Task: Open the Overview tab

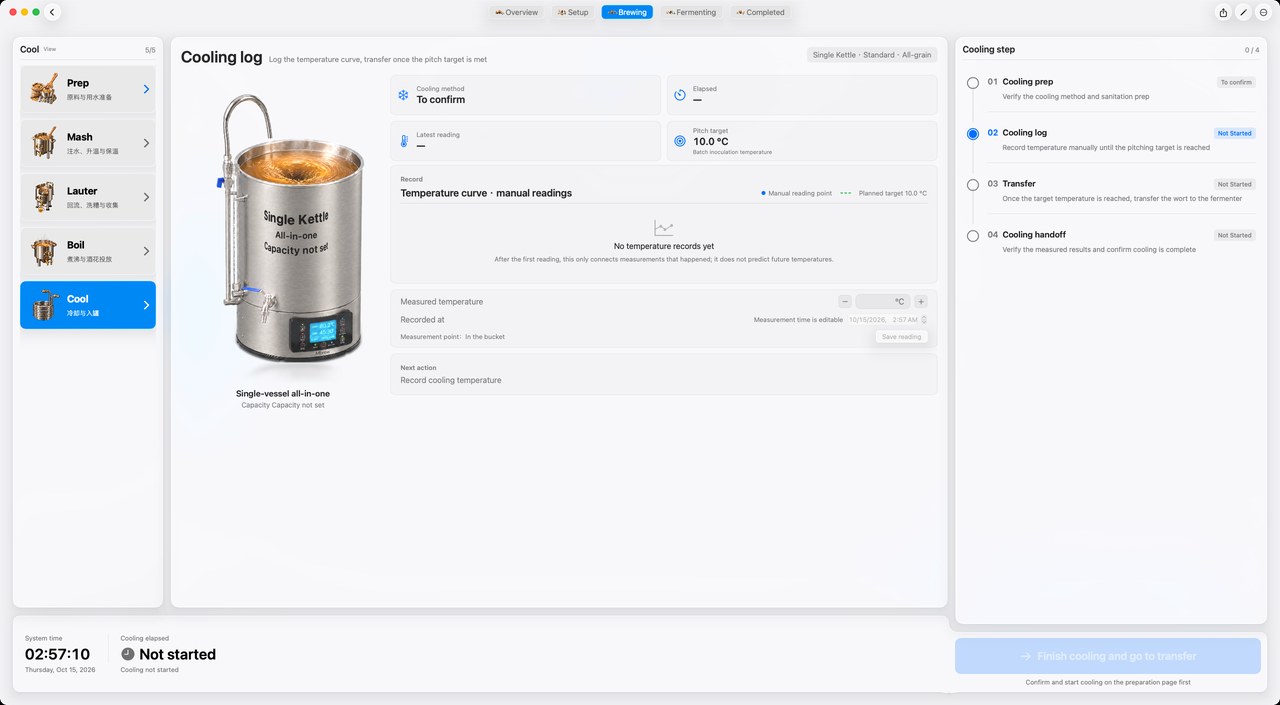Action: coord(516,12)
